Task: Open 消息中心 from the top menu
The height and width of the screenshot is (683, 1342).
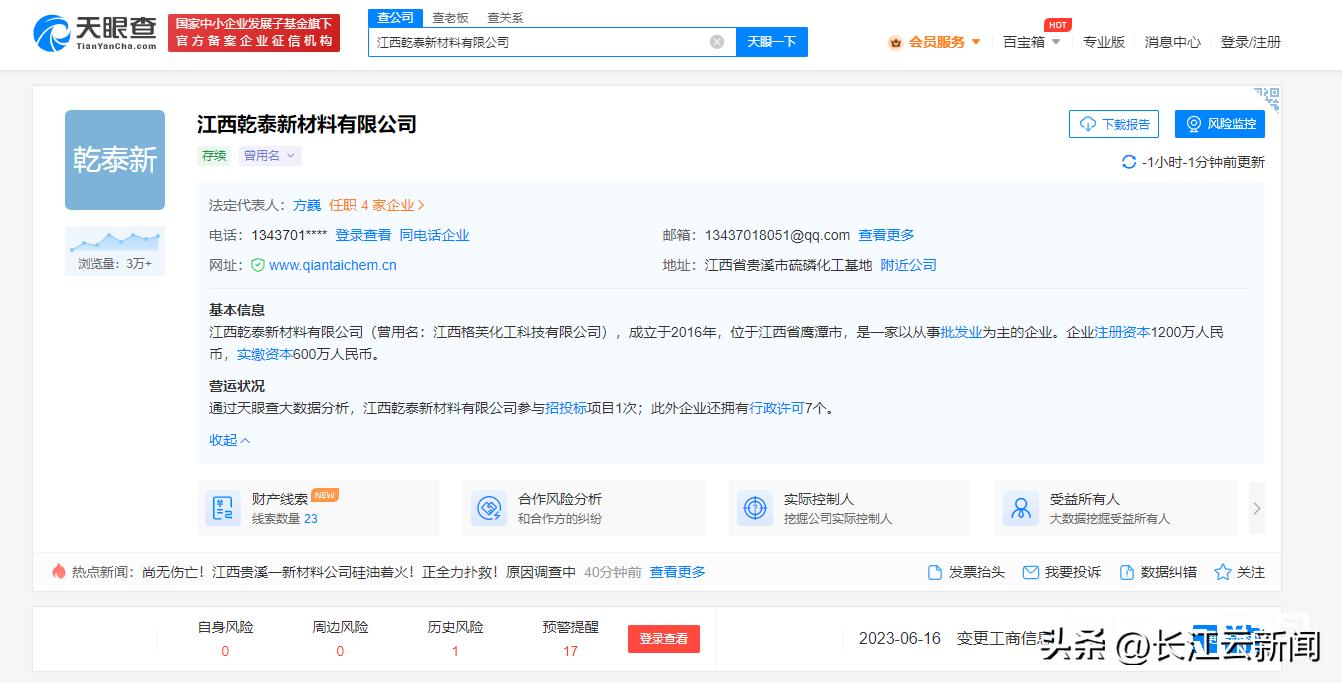Action: (x=1171, y=41)
